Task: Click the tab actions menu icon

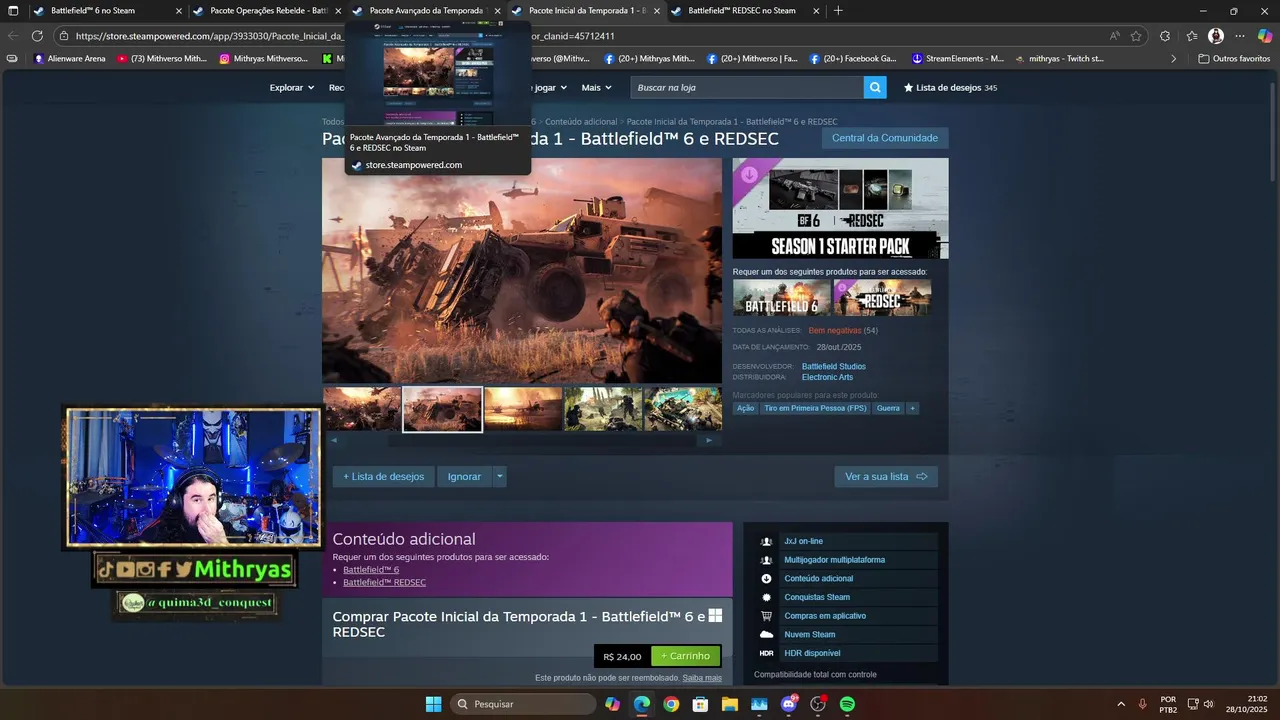Action: pyautogui.click(x=13, y=11)
